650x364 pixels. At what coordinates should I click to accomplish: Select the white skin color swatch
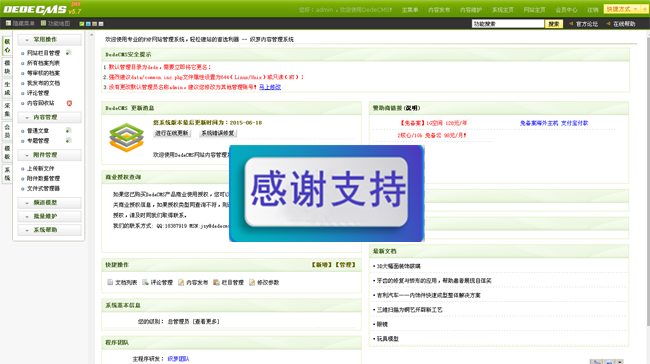point(101,24)
